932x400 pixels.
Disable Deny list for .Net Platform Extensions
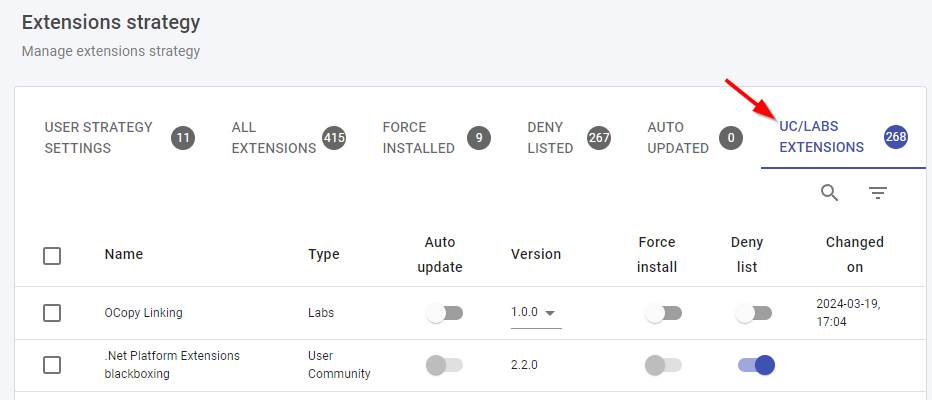pos(756,365)
